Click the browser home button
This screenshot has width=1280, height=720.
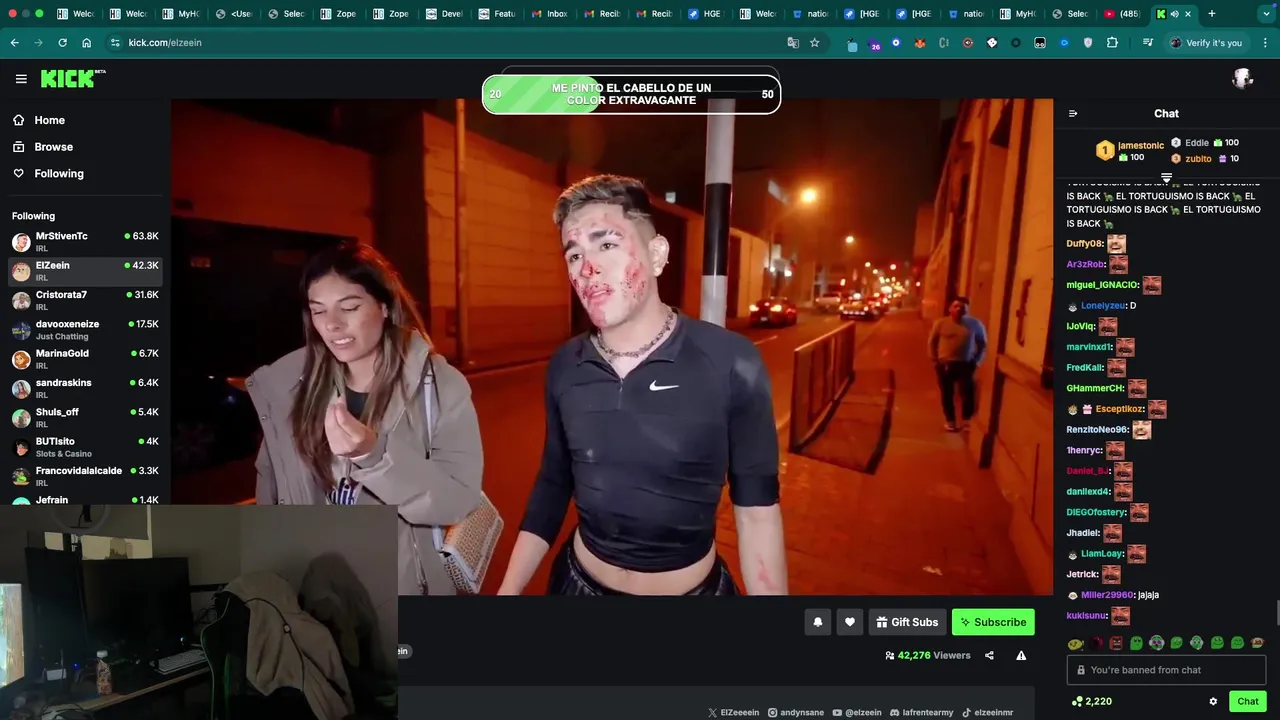coord(86,43)
